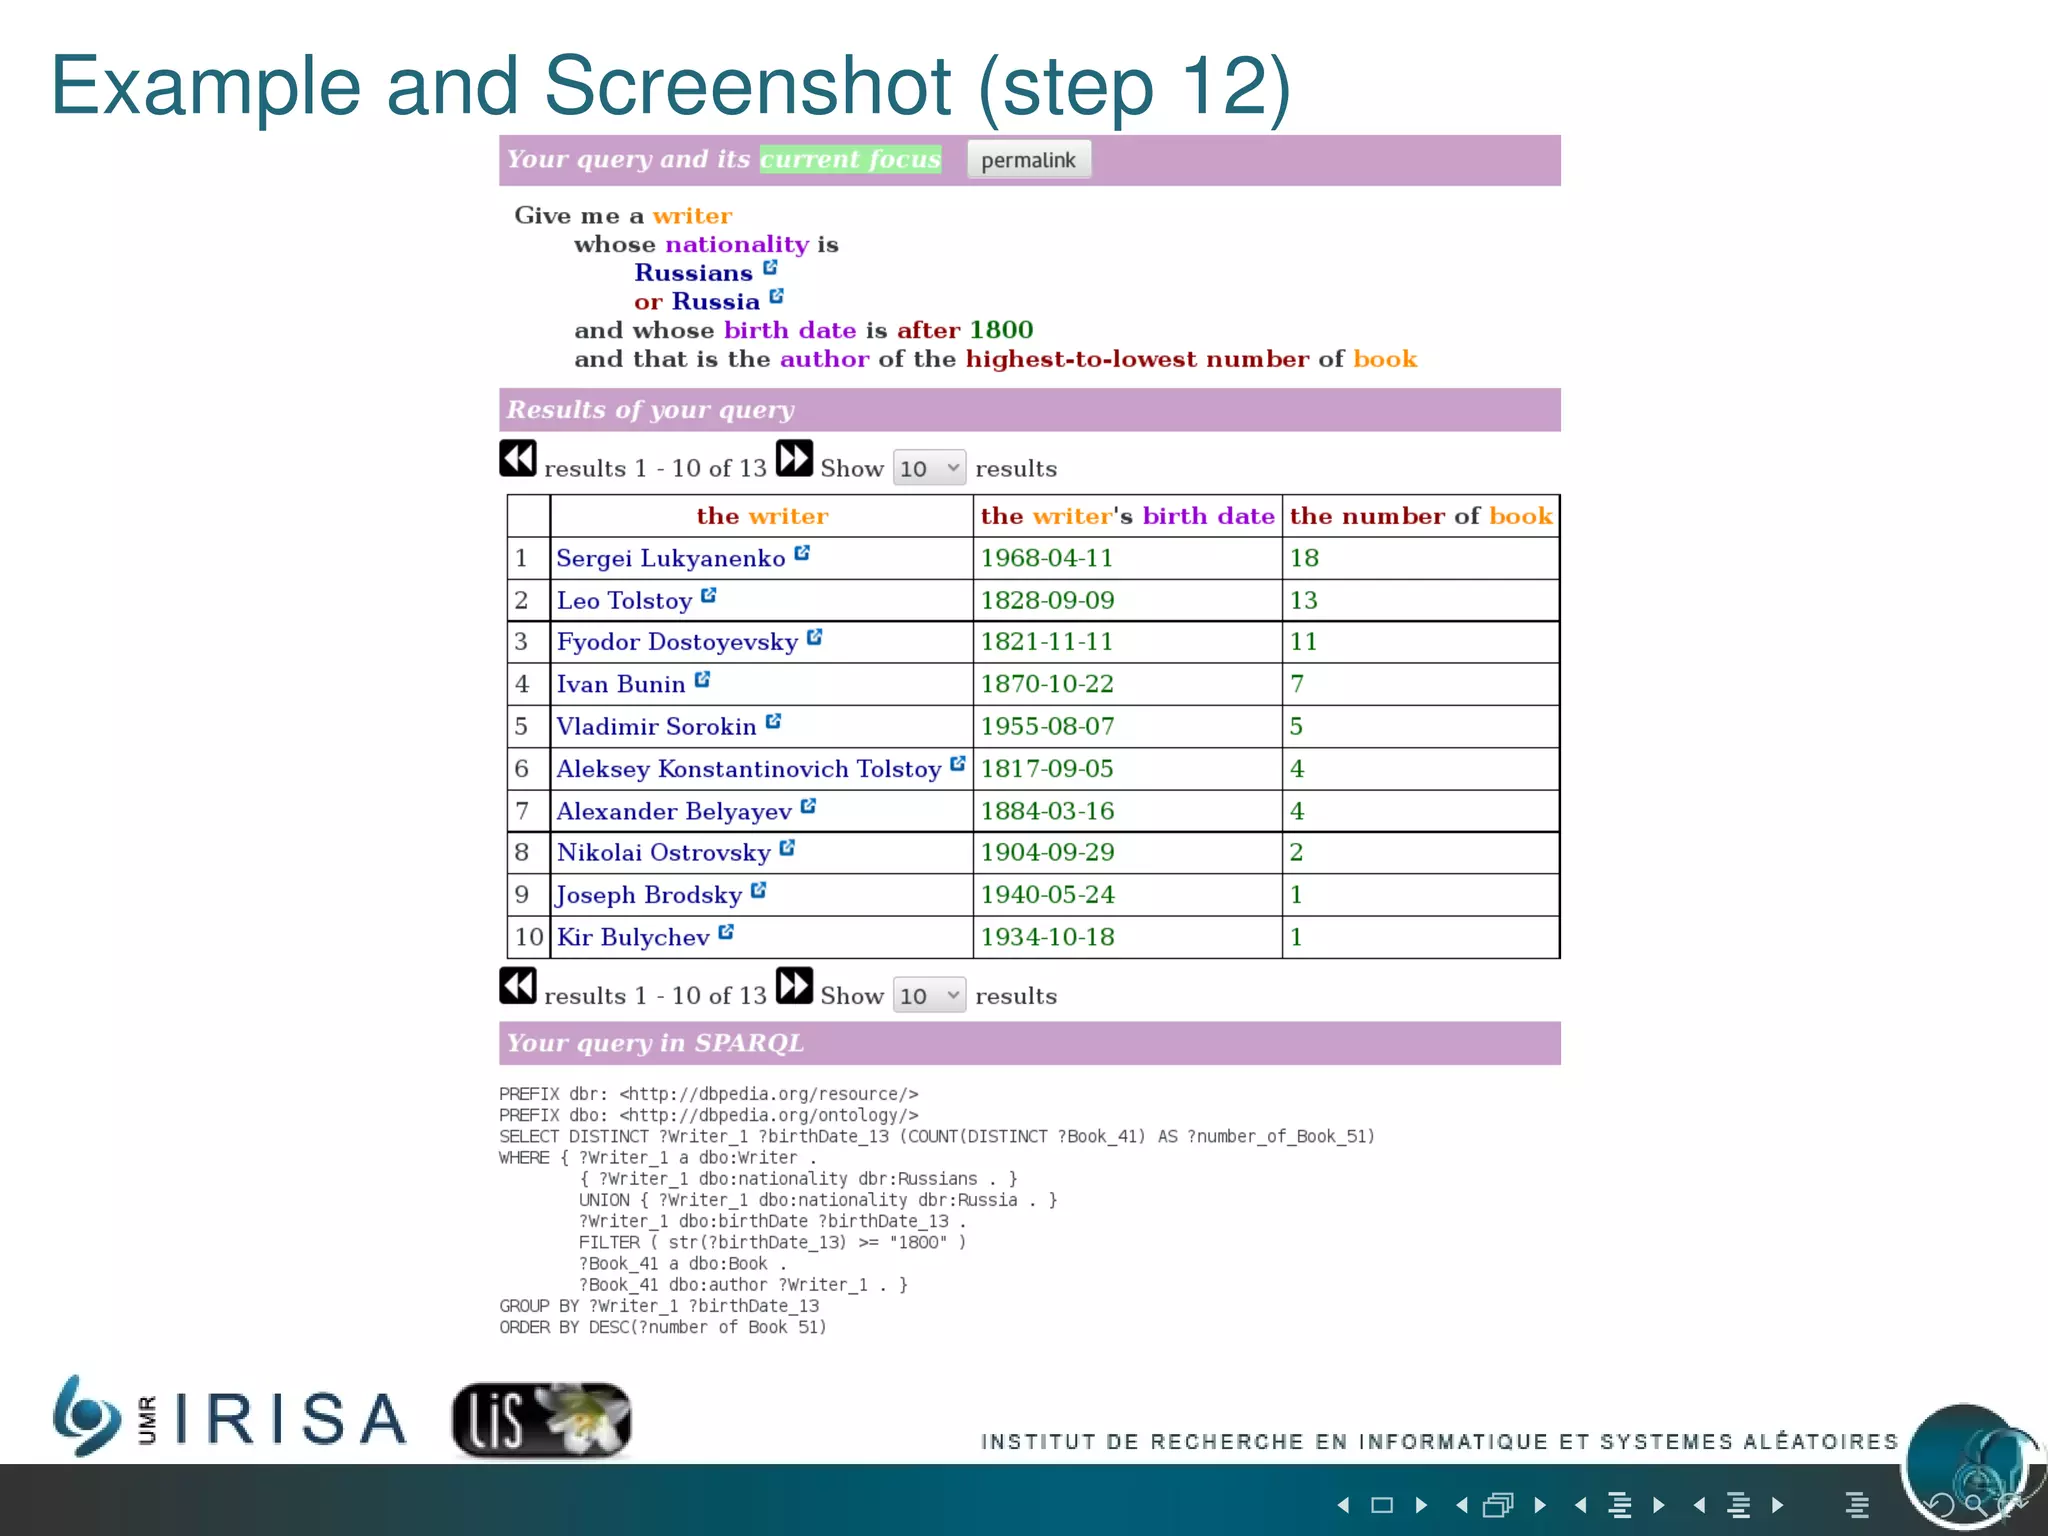This screenshot has width=2048, height=1536.
Task: Click the LIS team logo
Action: (x=541, y=1420)
